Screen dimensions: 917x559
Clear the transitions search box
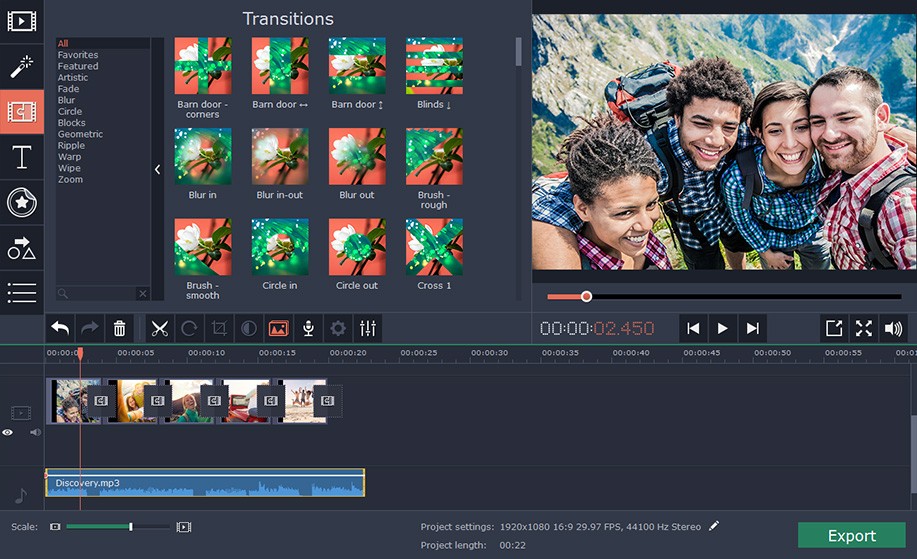pos(143,294)
